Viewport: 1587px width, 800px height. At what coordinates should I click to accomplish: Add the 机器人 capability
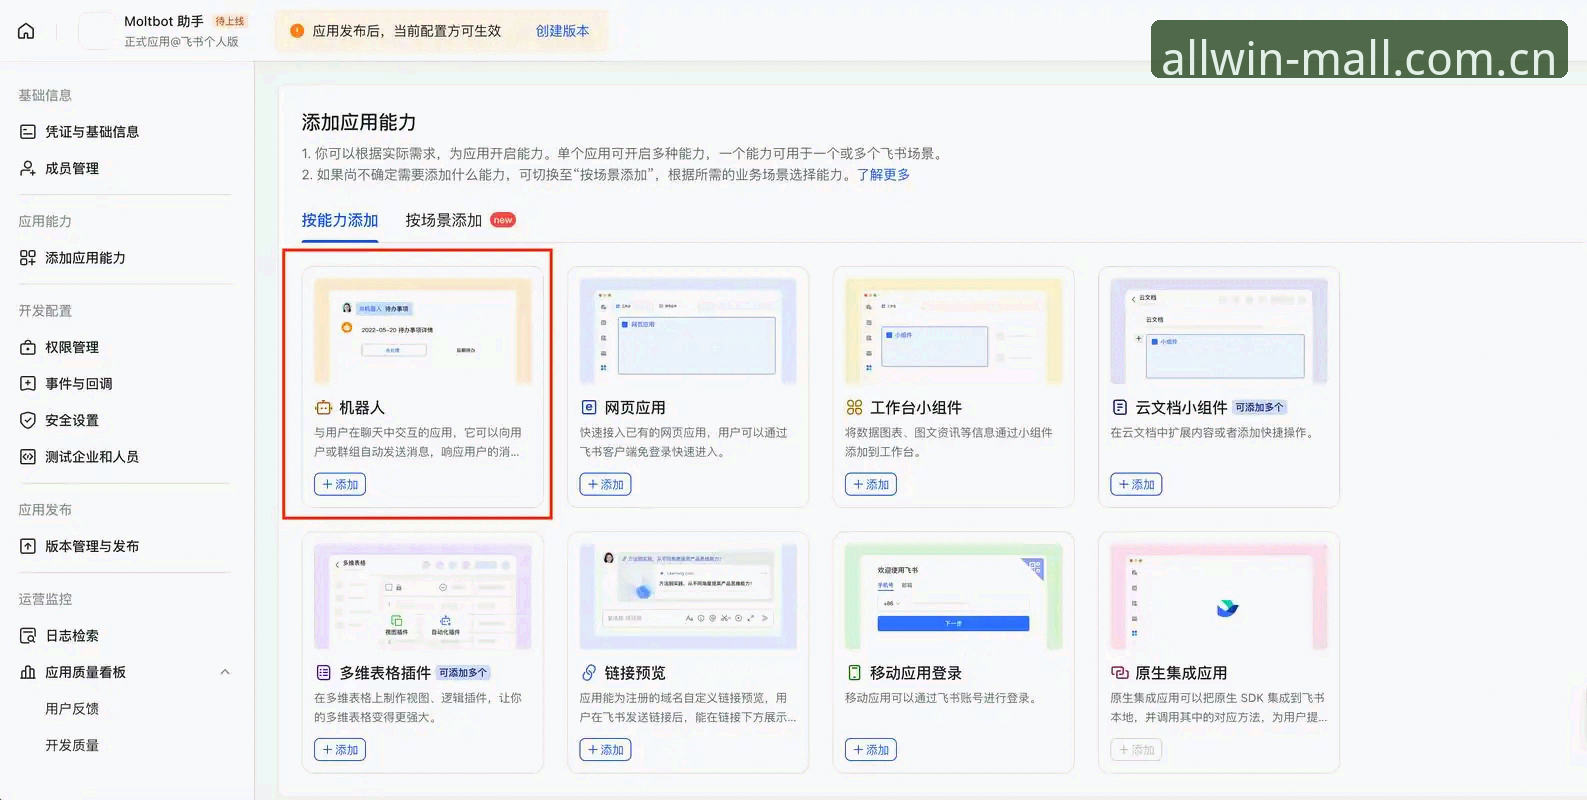(x=340, y=484)
